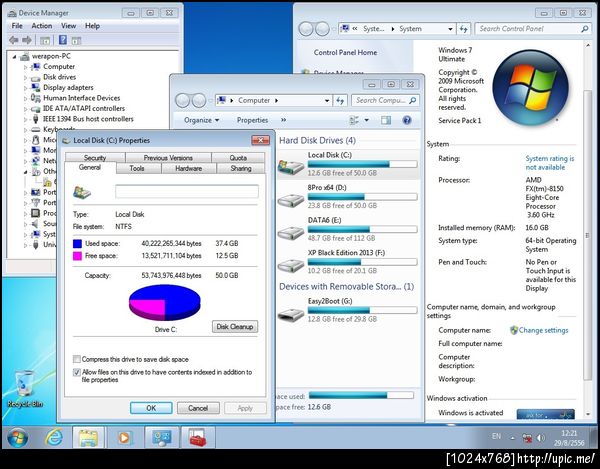The width and height of the screenshot is (600, 469).
Task: Expand the Display adapters node
Action: point(25,88)
